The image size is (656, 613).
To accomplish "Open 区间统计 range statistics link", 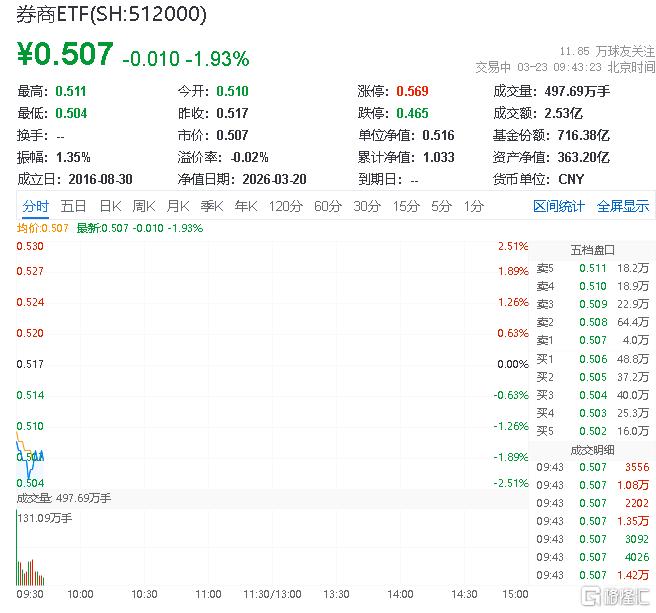I will tap(559, 206).
